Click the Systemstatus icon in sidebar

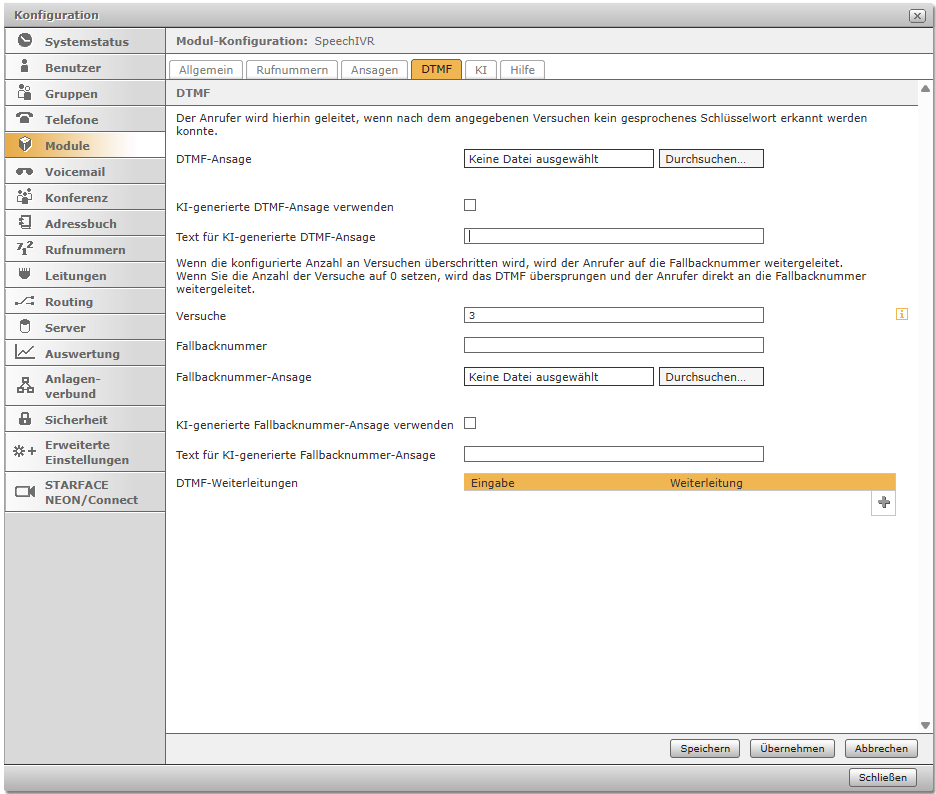pyautogui.click(x=25, y=42)
